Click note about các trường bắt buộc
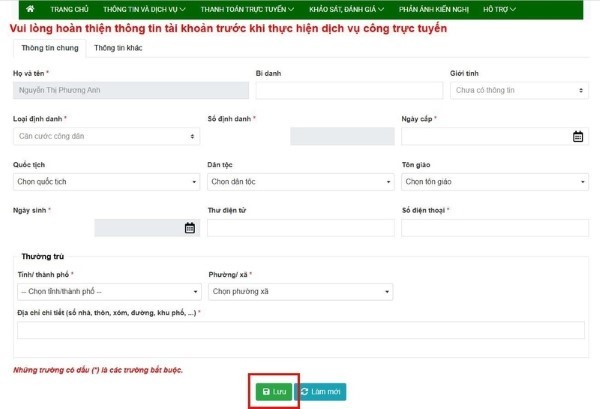Viewport: 600px width, 409px height. [98, 370]
